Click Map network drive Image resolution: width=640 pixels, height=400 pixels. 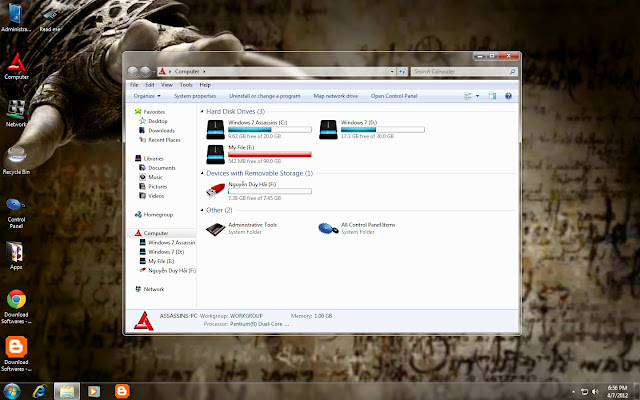tap(336, 96)
